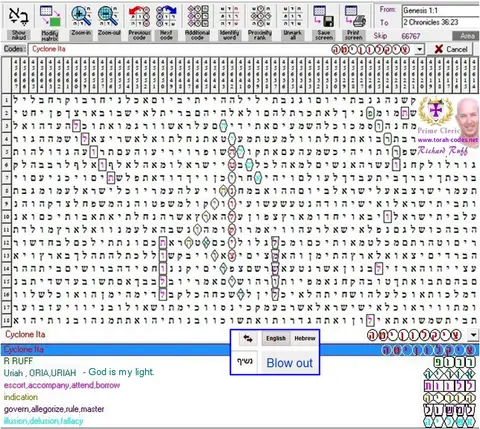Click the Unmark all icon
480x429 pixels.
292,17
